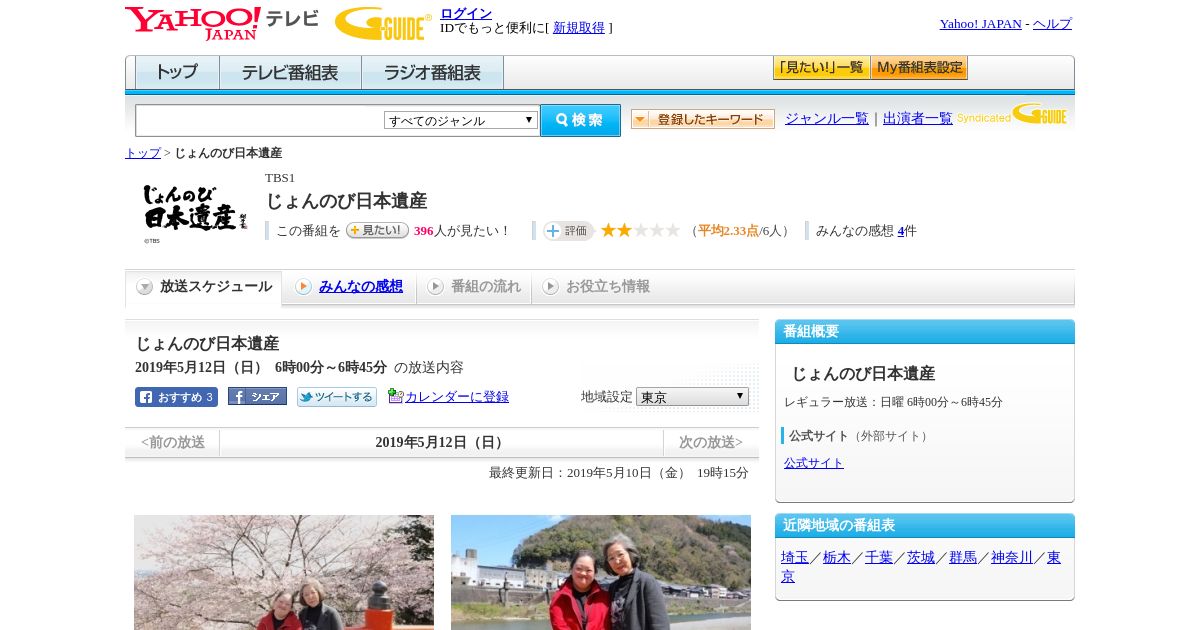The image size is (1200, 630).
Task: Open 茨城 regional program guide
Action: [921, 558]
